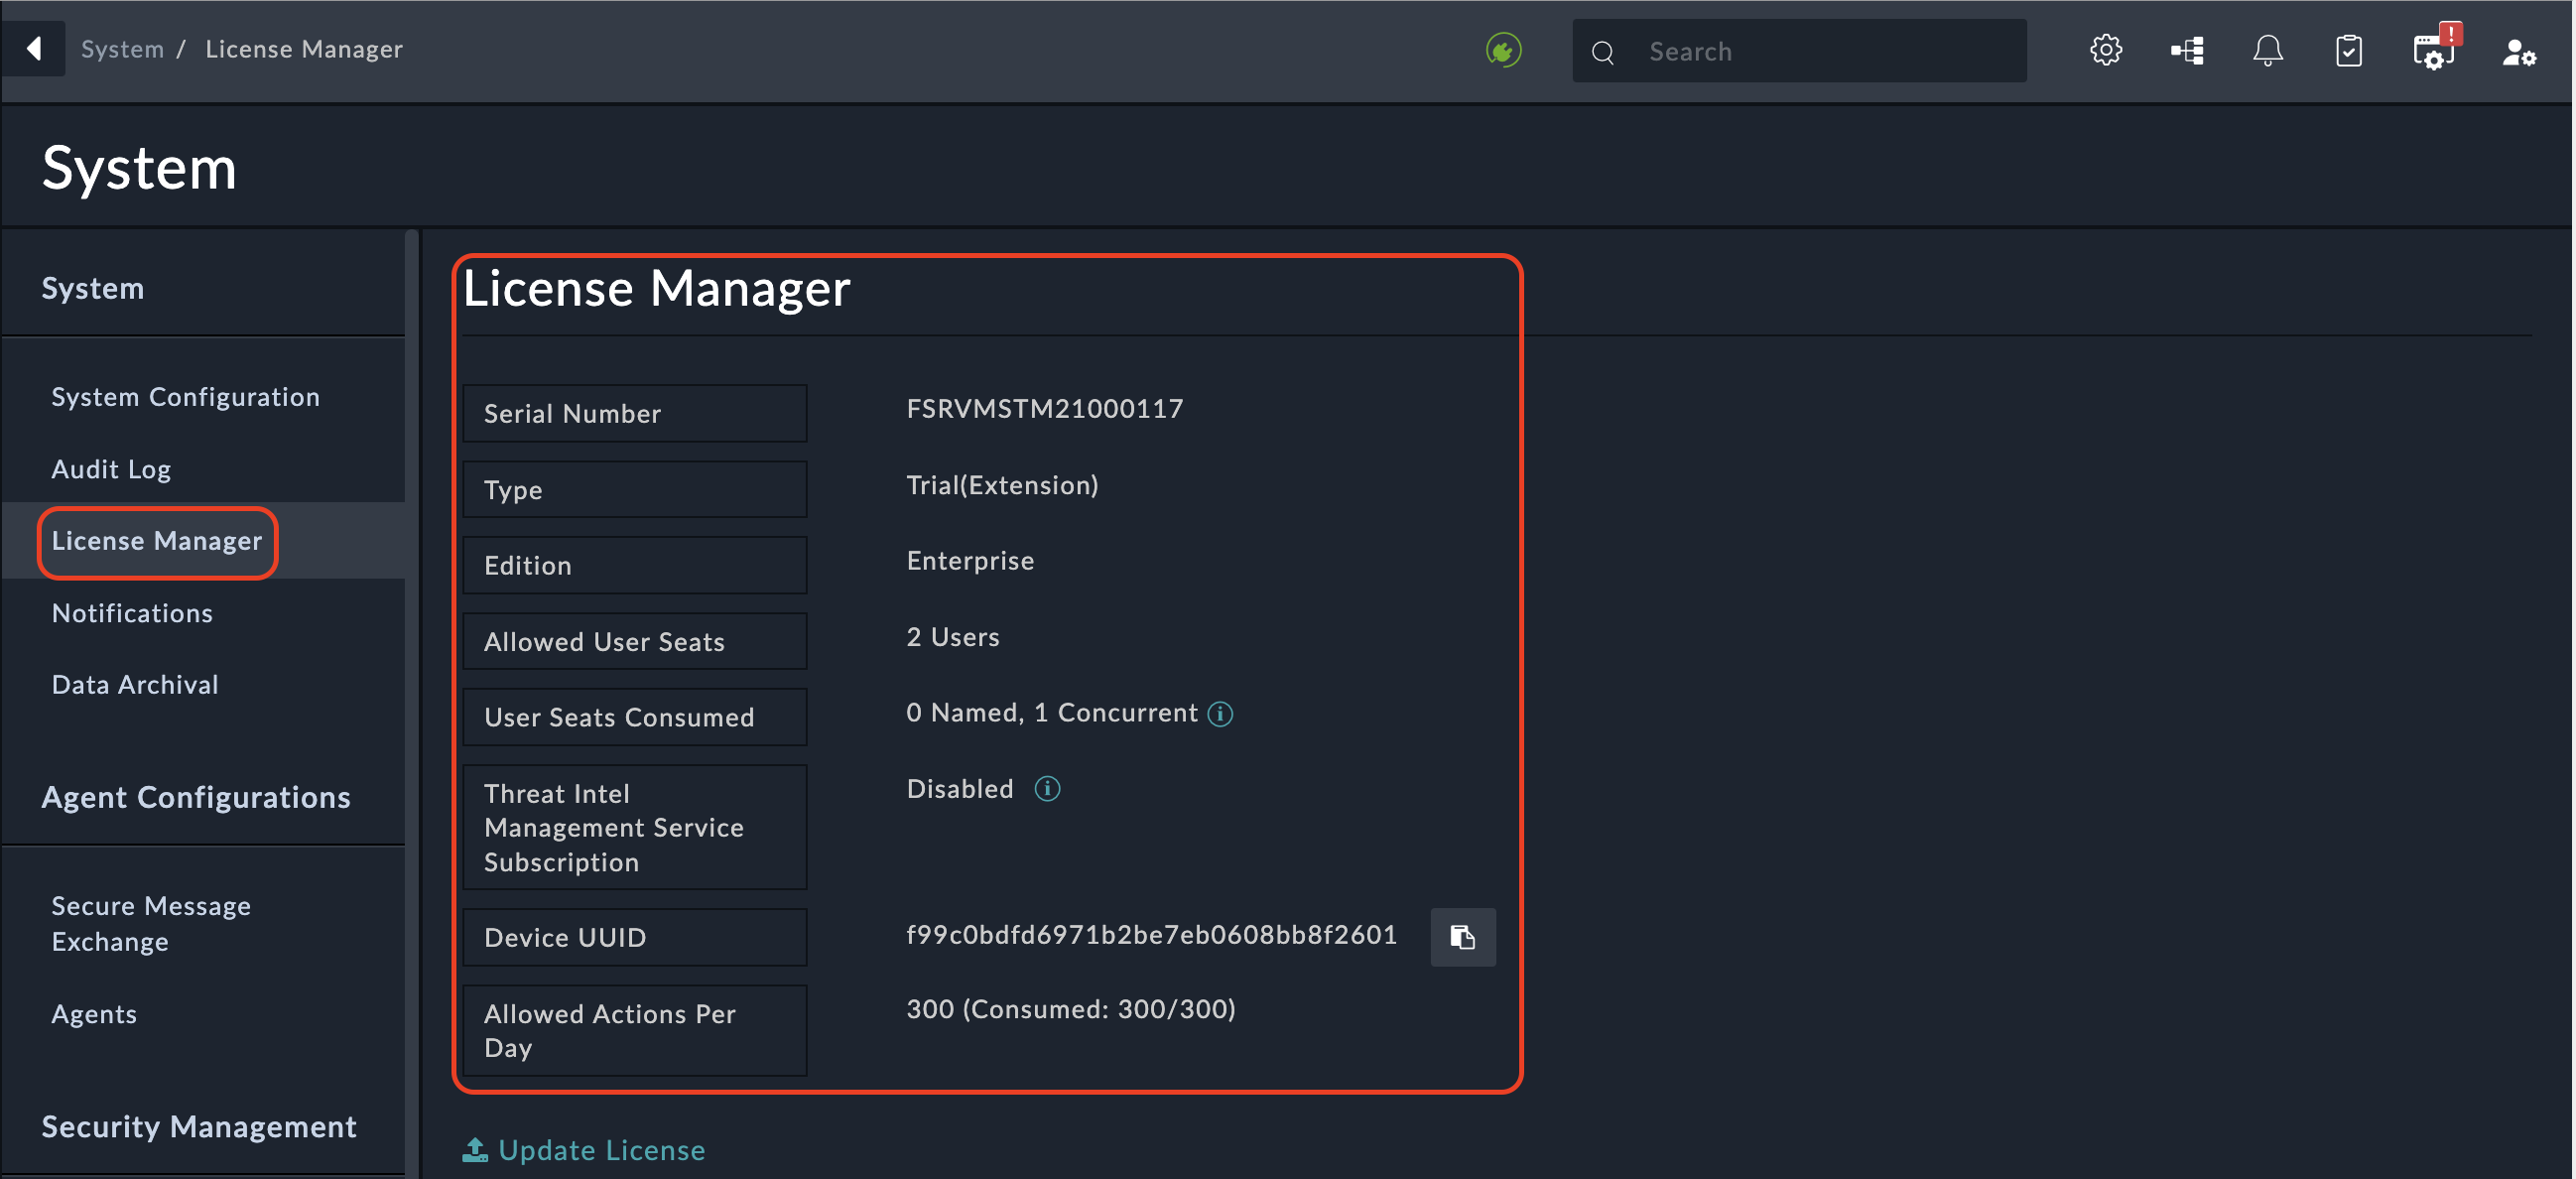Select the Data Archival menu item
The width and height of the screenshot is (2576, 1179).
point(136,683)
